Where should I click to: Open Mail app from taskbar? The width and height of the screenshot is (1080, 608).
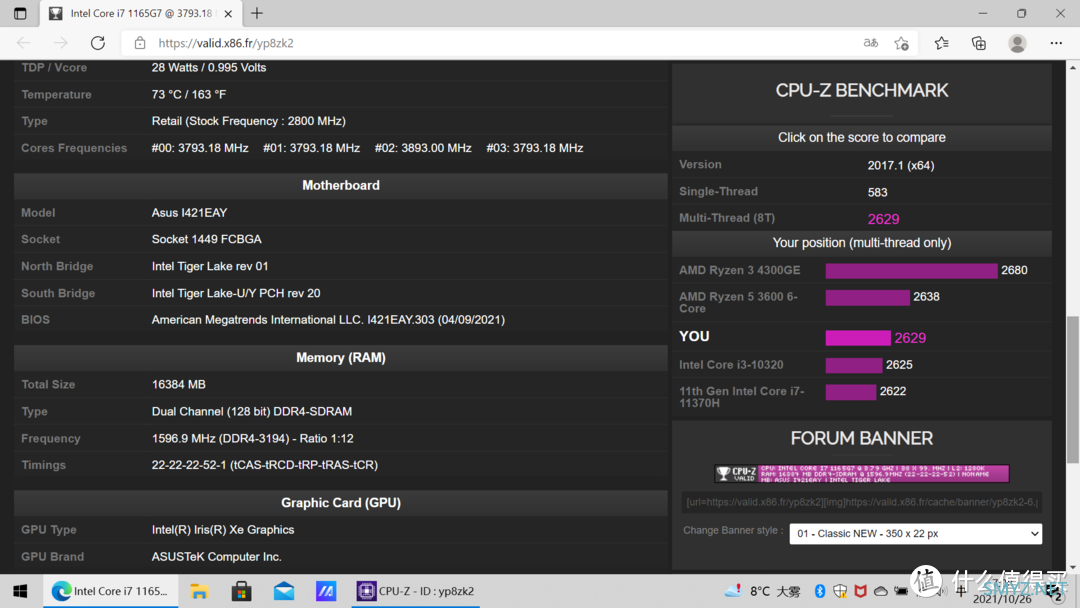pos(284,591)
